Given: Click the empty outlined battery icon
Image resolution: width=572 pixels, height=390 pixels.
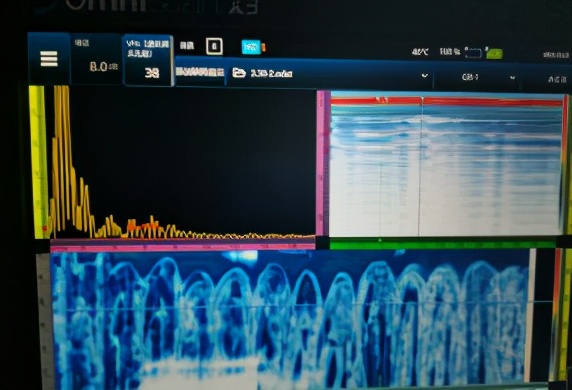Looking at the screenshot, I should coord(473,53).
